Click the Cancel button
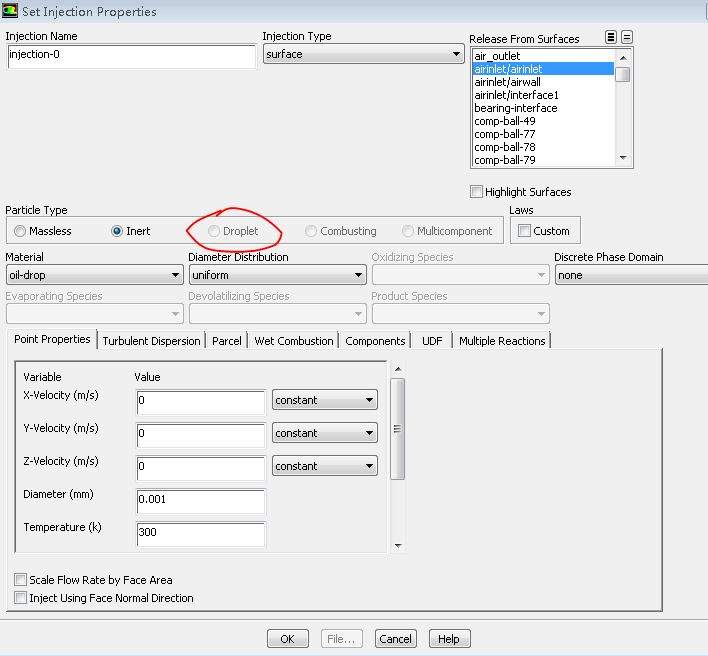Image resolution: width=708 pixels, height=656 pixels. pos(396,639)
